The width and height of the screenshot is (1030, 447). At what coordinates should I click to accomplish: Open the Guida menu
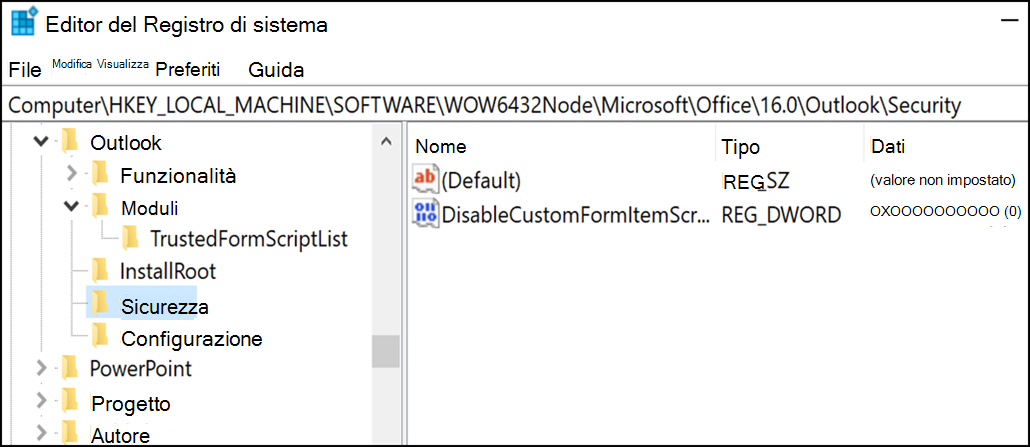276,70
